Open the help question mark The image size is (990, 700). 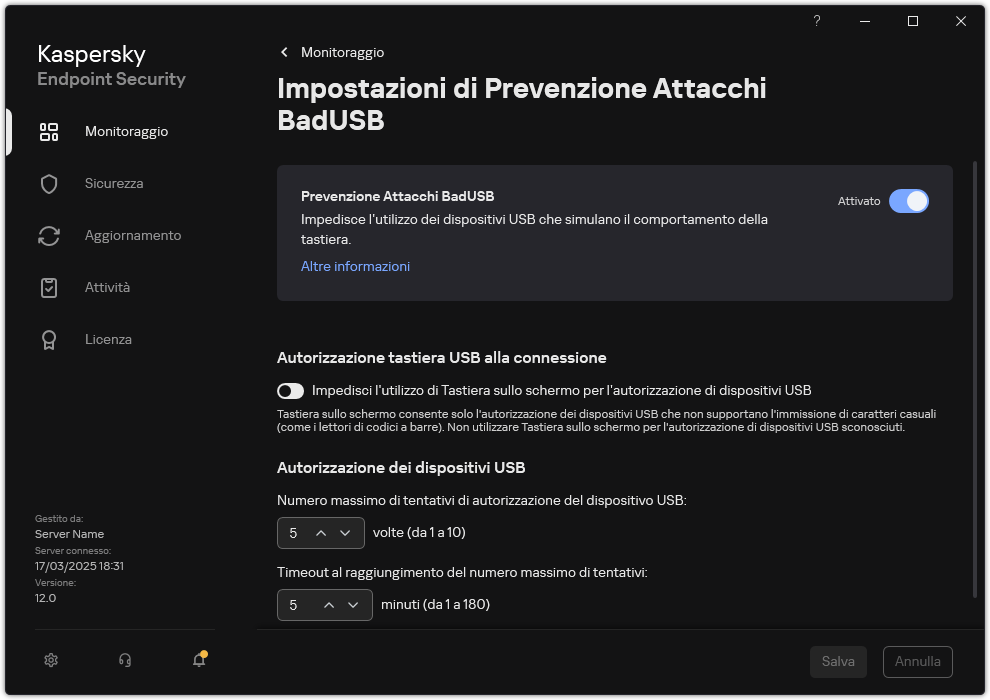(x=816, y=21)
